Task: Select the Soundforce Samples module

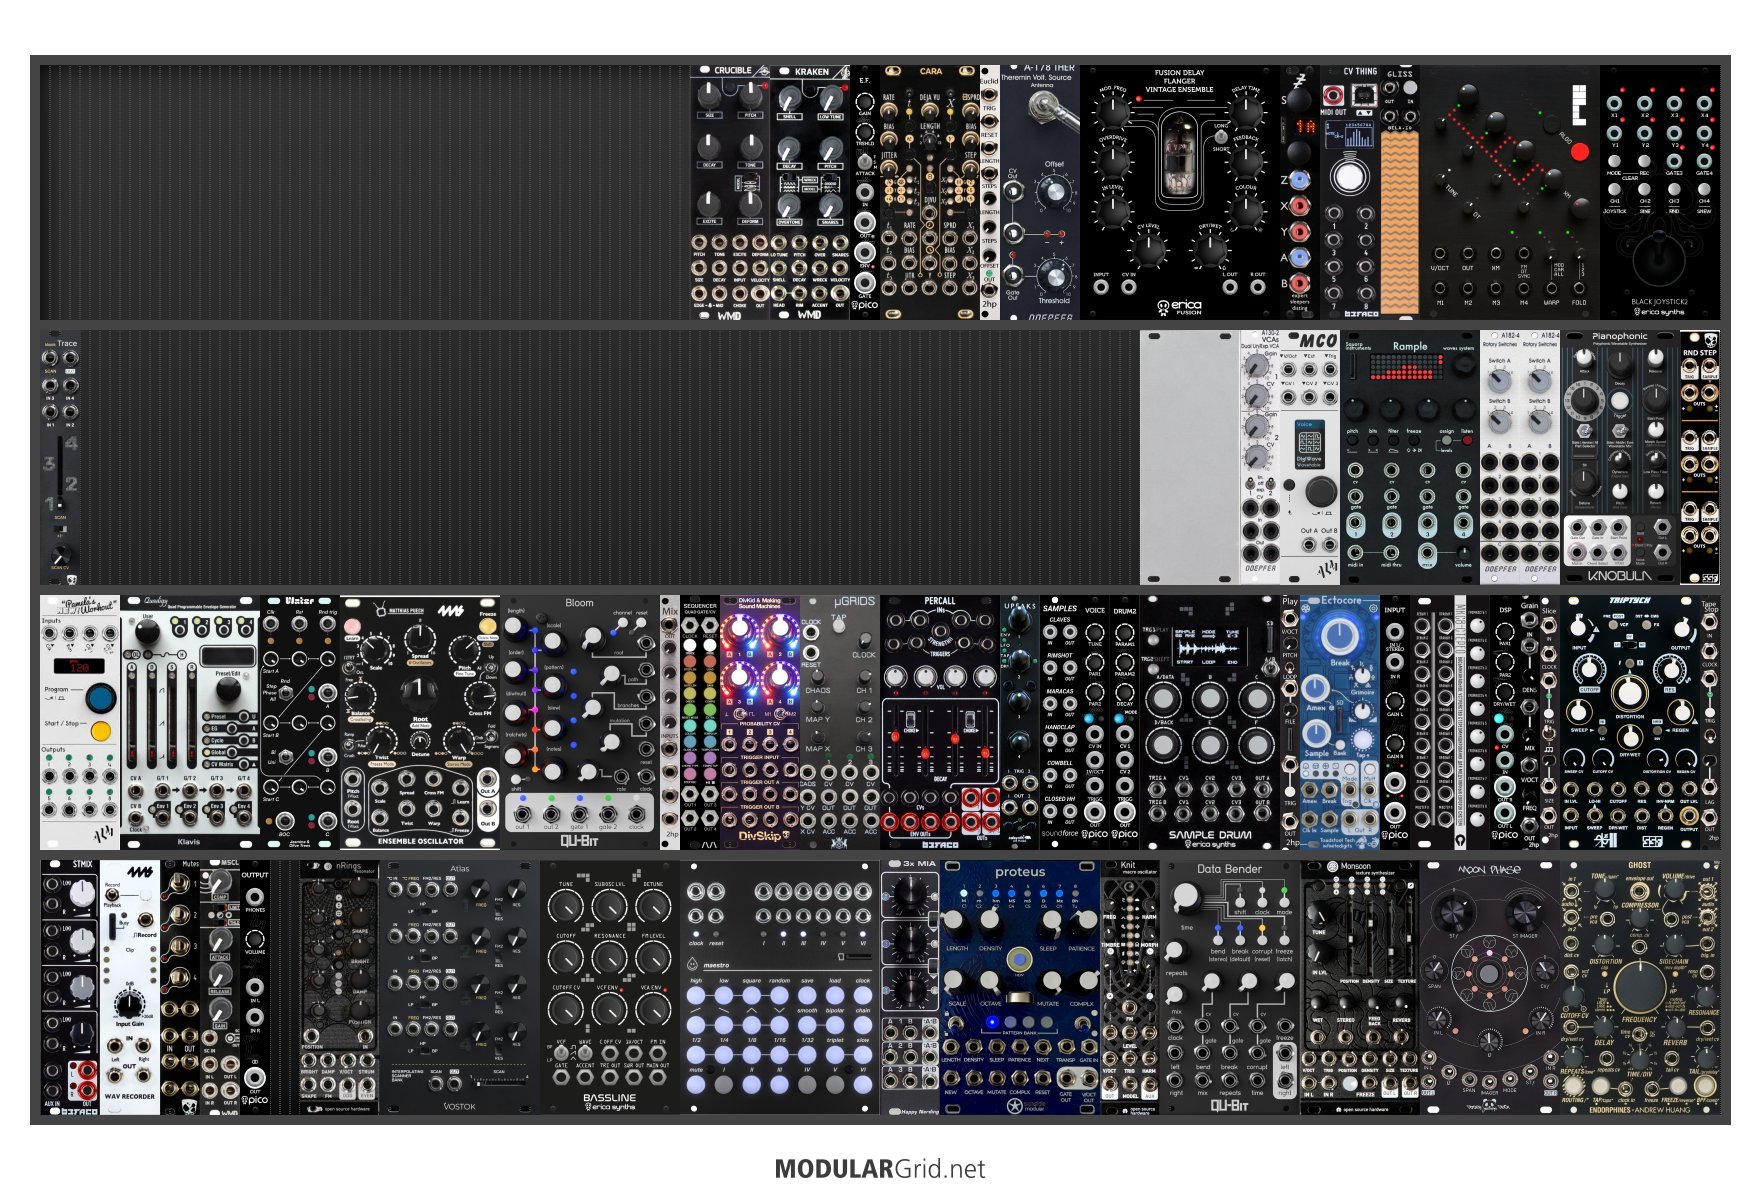Action: [x=1060, y=722]
